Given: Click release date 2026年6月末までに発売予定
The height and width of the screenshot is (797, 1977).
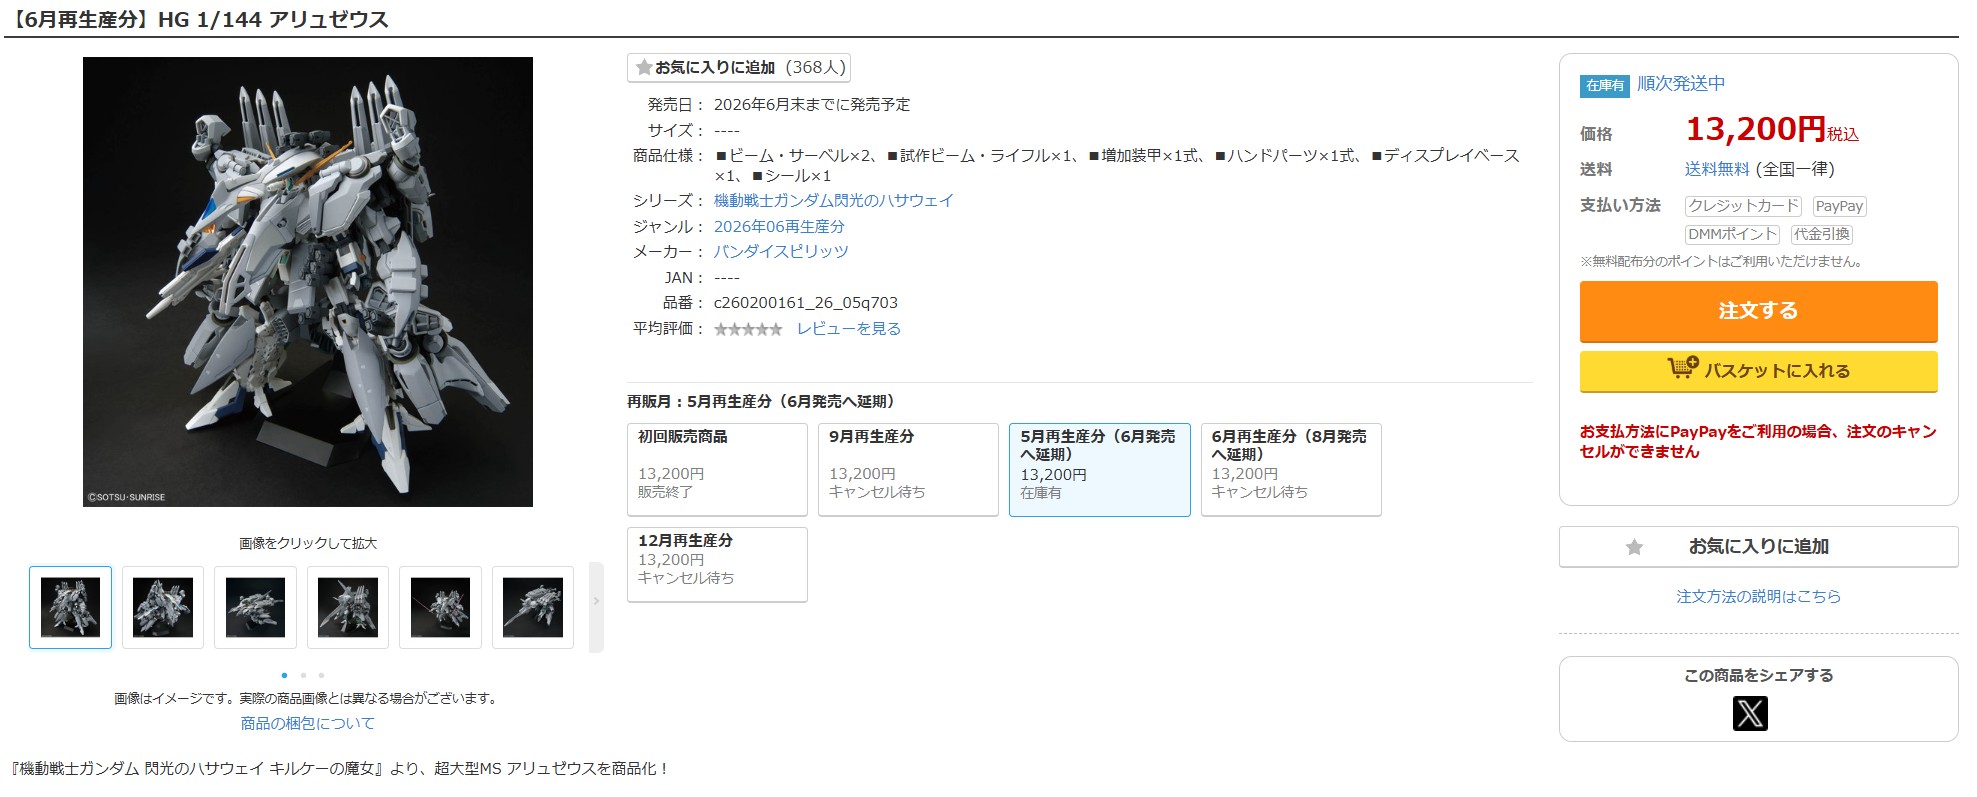Looking at the screenshot, I should click(812, 104).
